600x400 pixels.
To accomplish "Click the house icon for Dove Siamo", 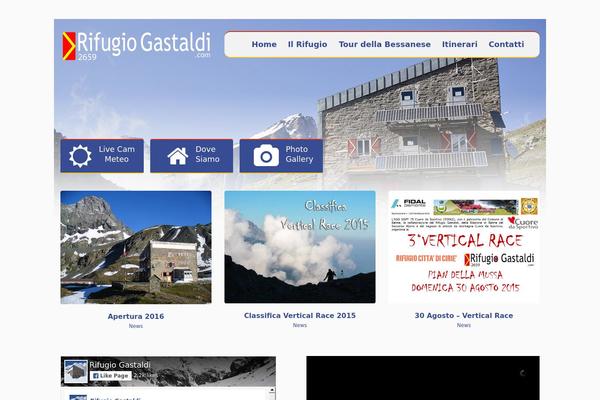I will click(178, 156).
